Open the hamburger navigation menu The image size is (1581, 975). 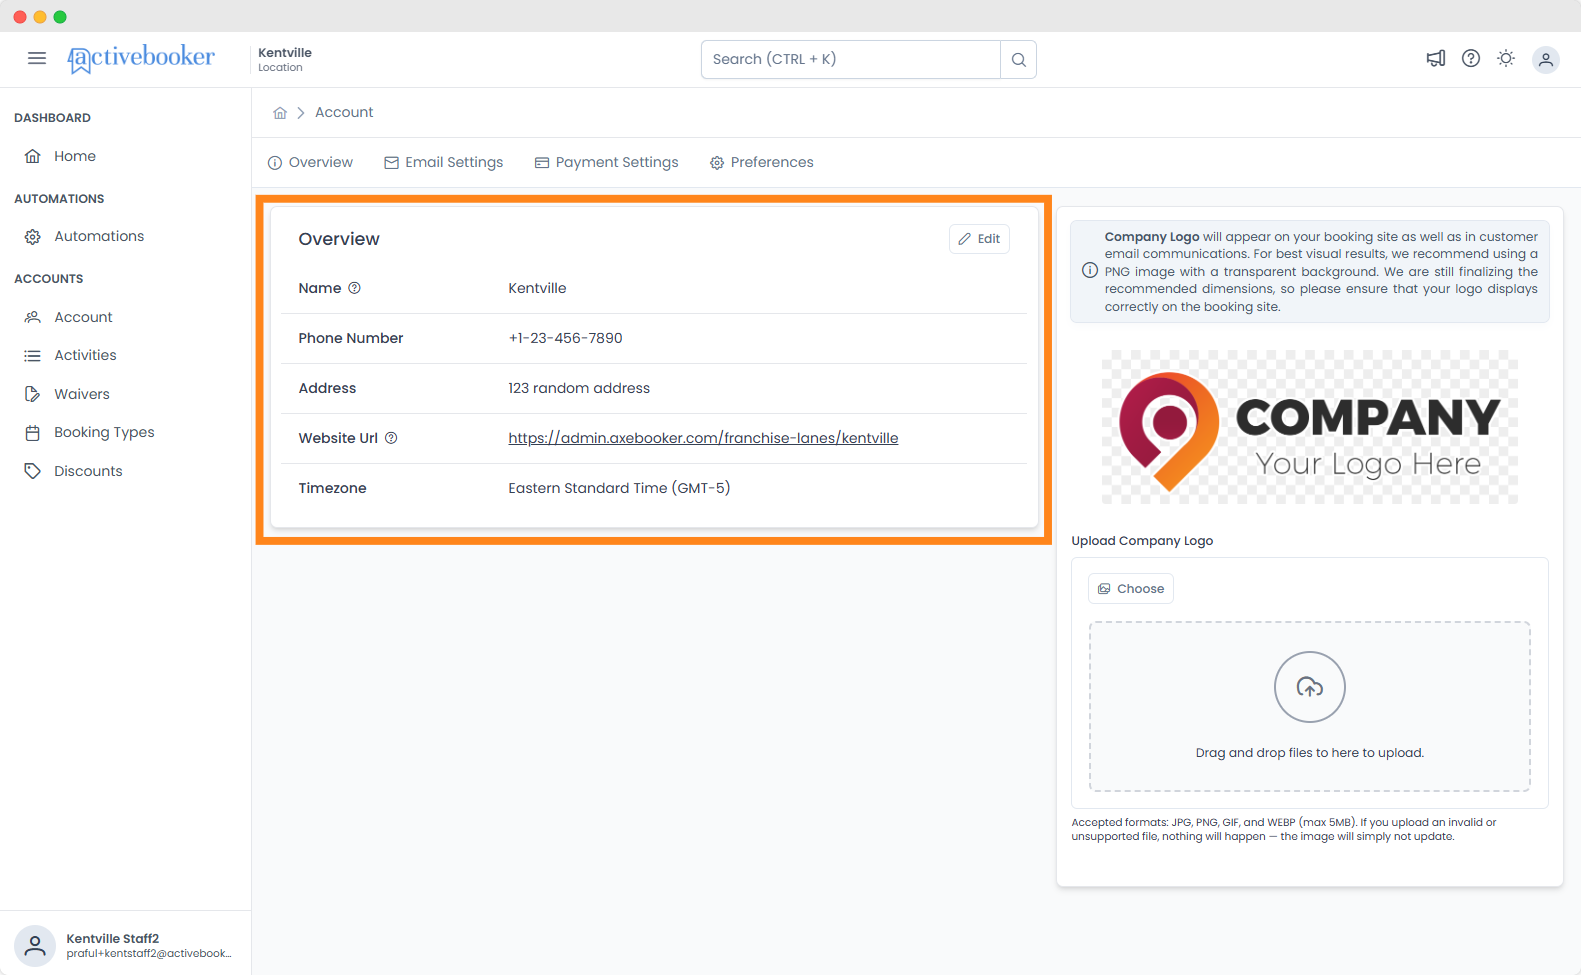(x=37, y=58)
